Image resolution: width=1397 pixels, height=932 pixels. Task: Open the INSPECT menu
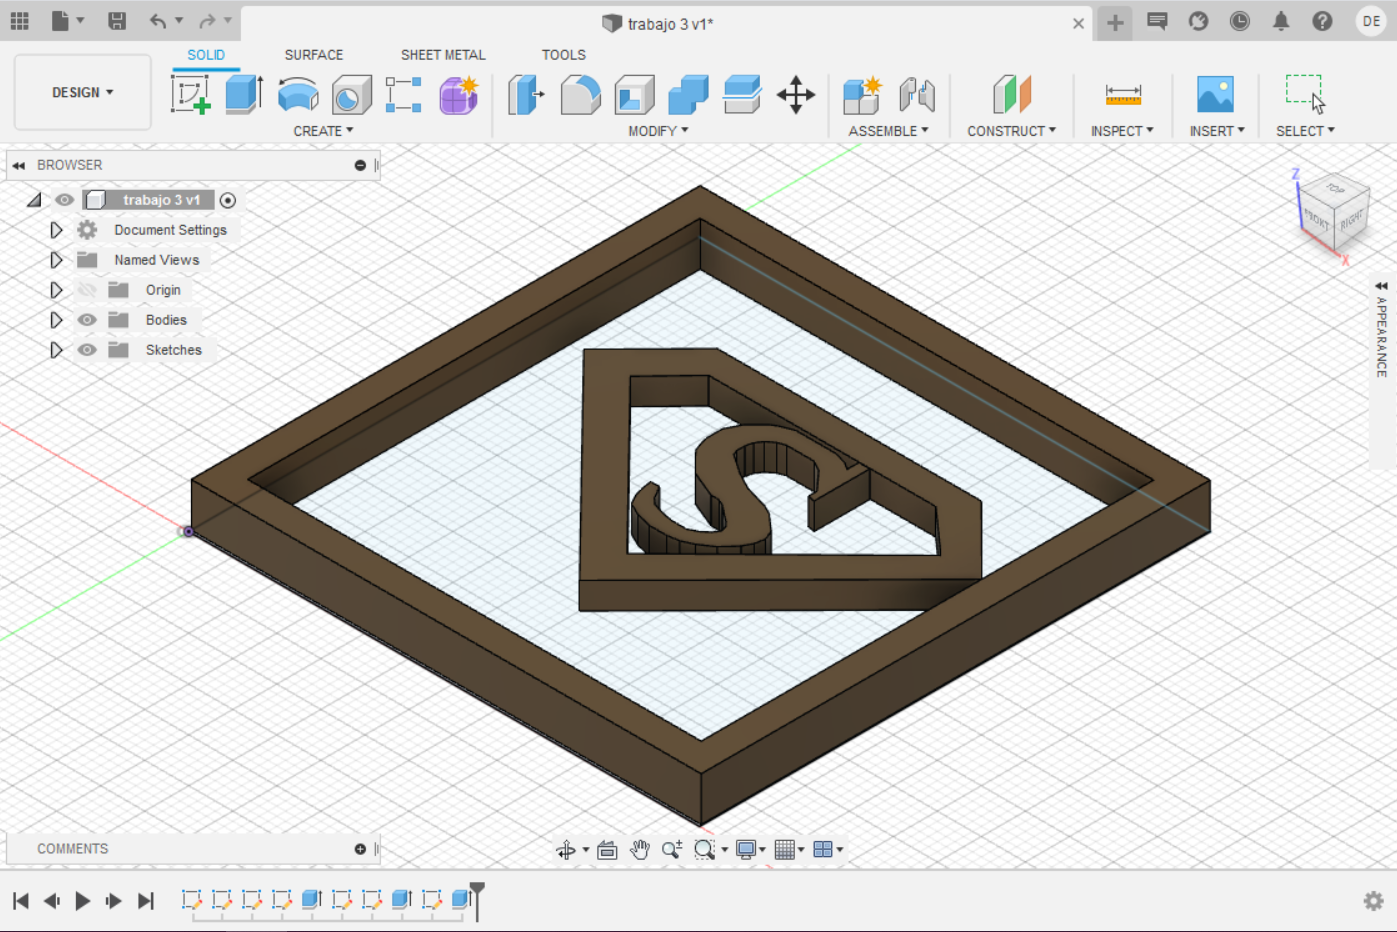(x=1122, y=131)
